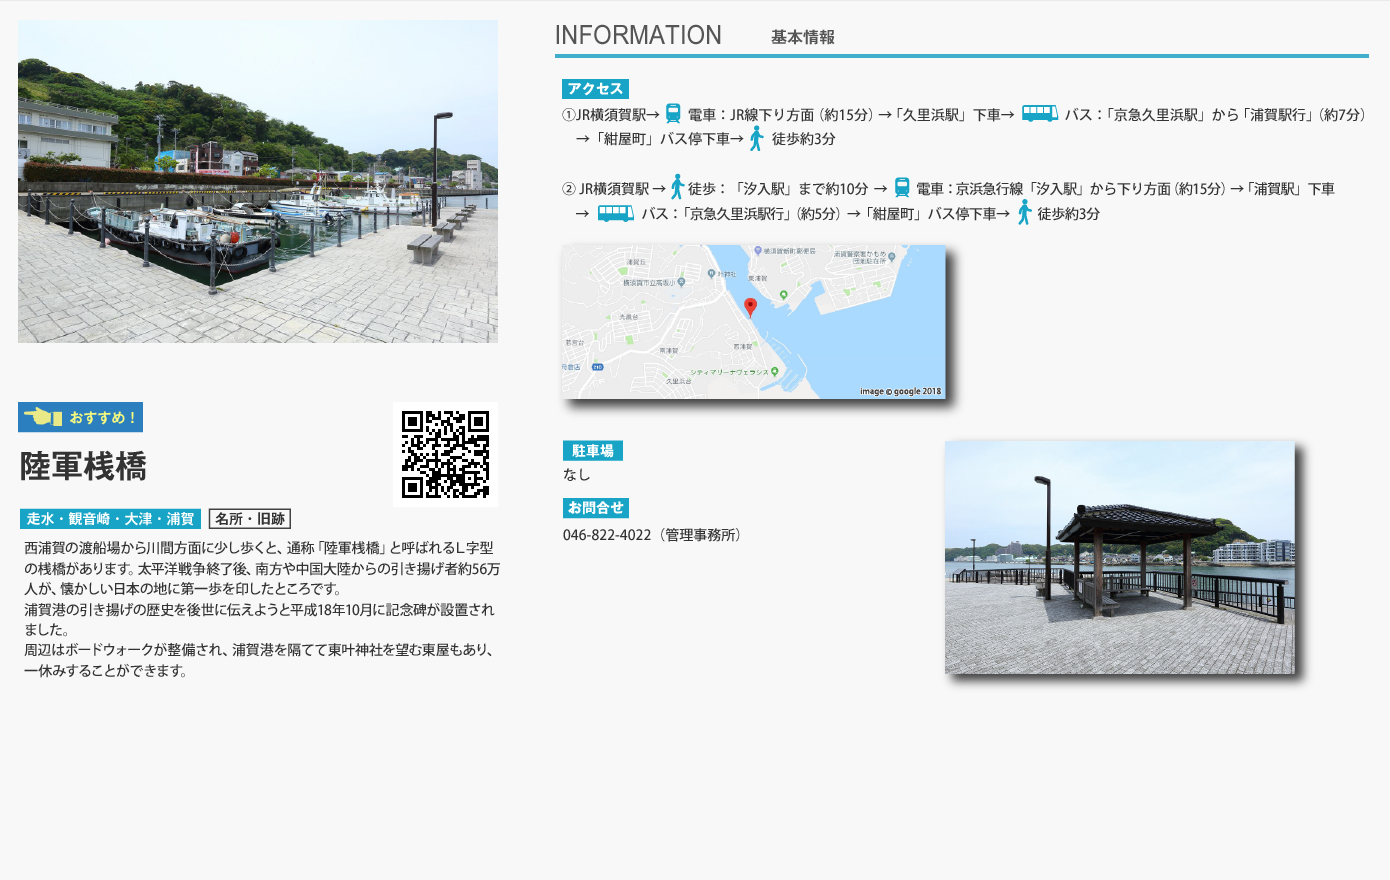Open the harbor boats photo

click(258, 181)
